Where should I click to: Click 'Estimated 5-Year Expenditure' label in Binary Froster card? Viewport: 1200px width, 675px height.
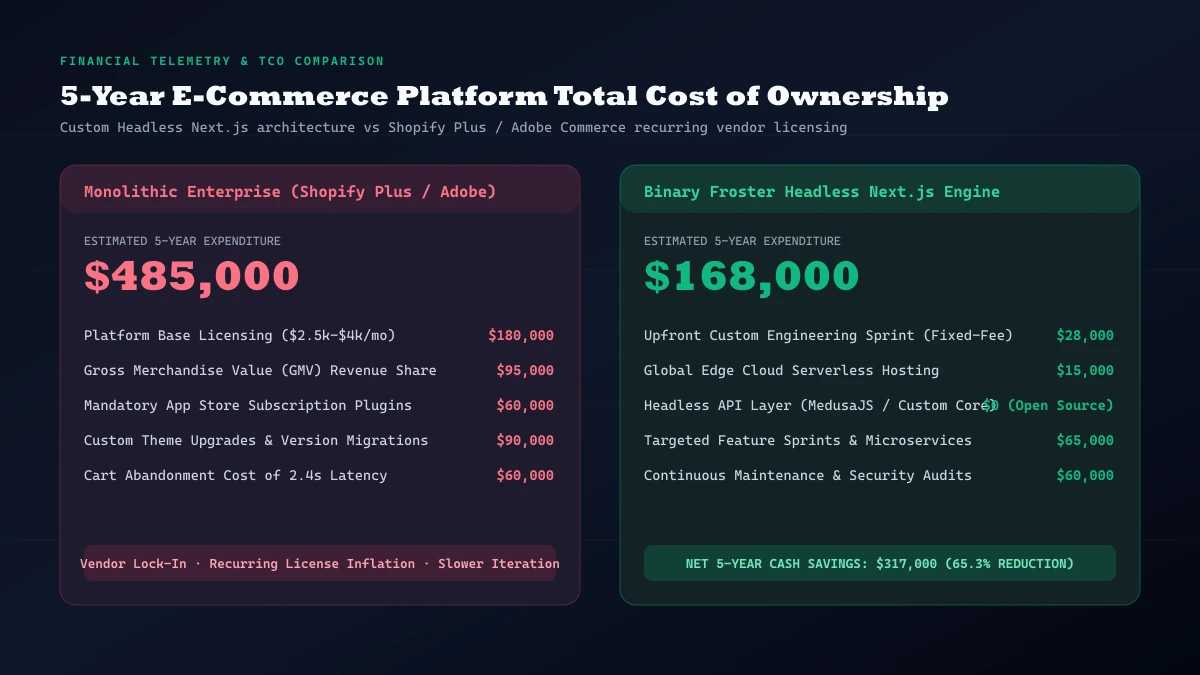point(742,241)
